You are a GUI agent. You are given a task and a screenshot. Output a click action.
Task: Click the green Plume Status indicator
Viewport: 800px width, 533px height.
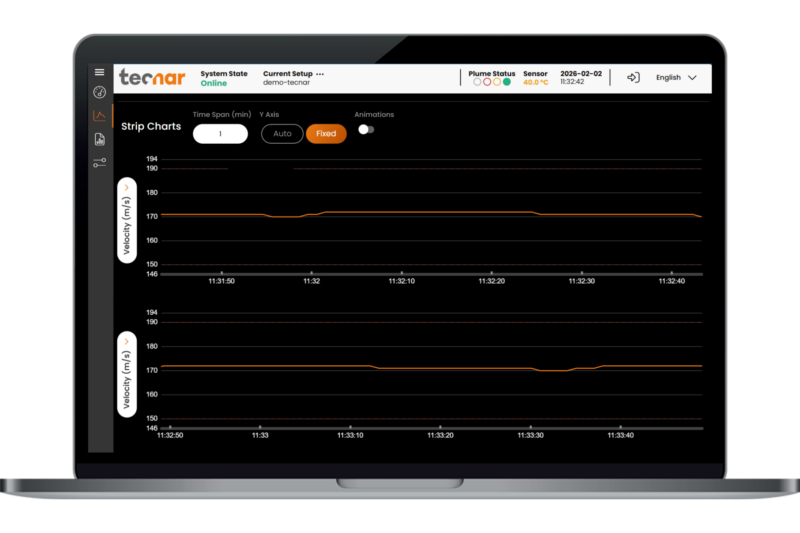coord(507,82)
